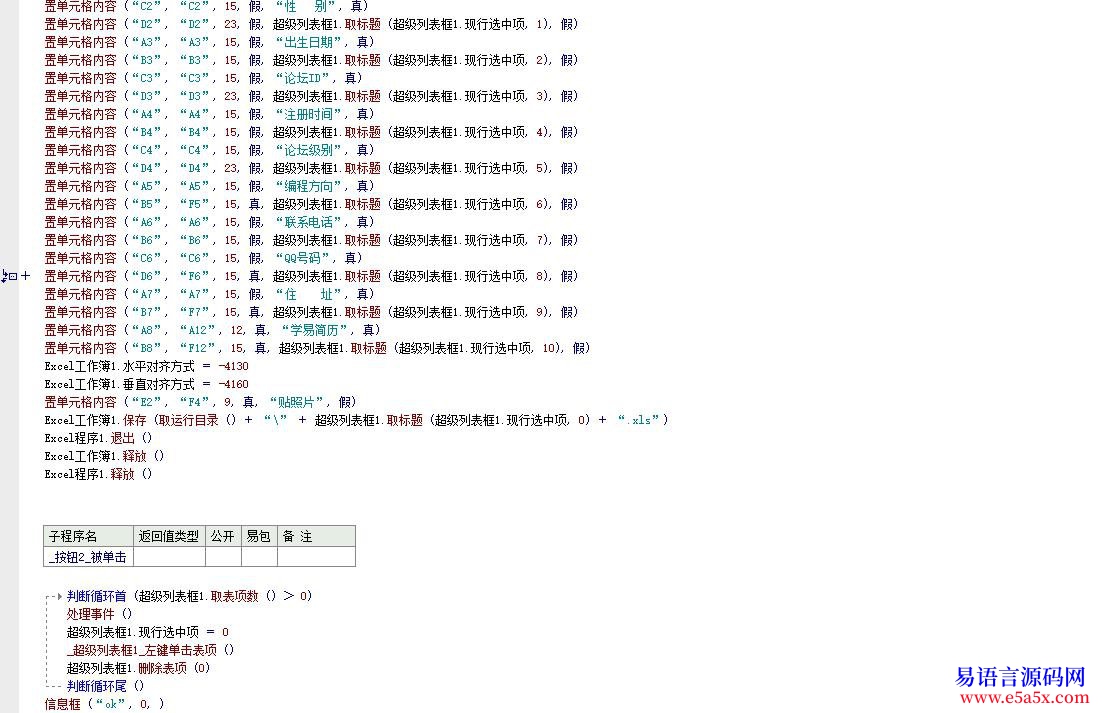Toggle the 公开 cell for _按钮2_被单击
This screenshot has width=1114, height=713.
(222, 557)
